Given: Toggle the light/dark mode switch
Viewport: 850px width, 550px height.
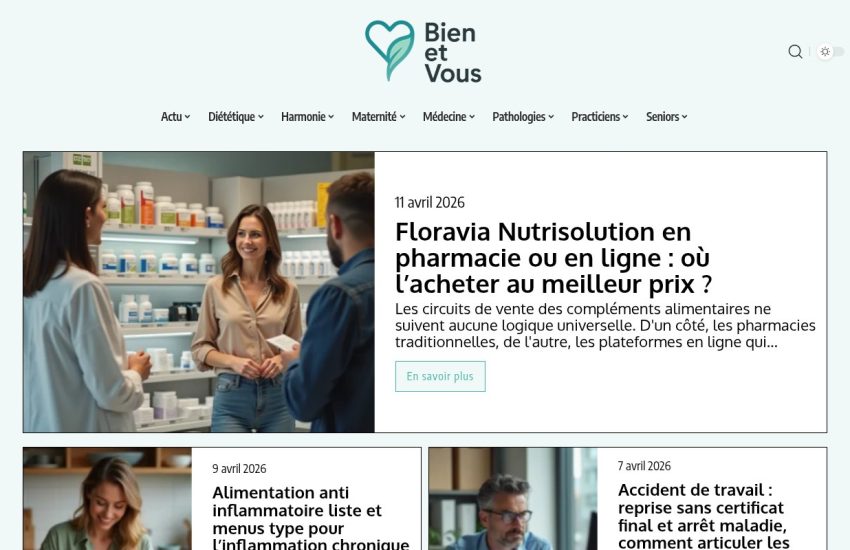Looking at the screenshot, I should (x=830, y=51).
